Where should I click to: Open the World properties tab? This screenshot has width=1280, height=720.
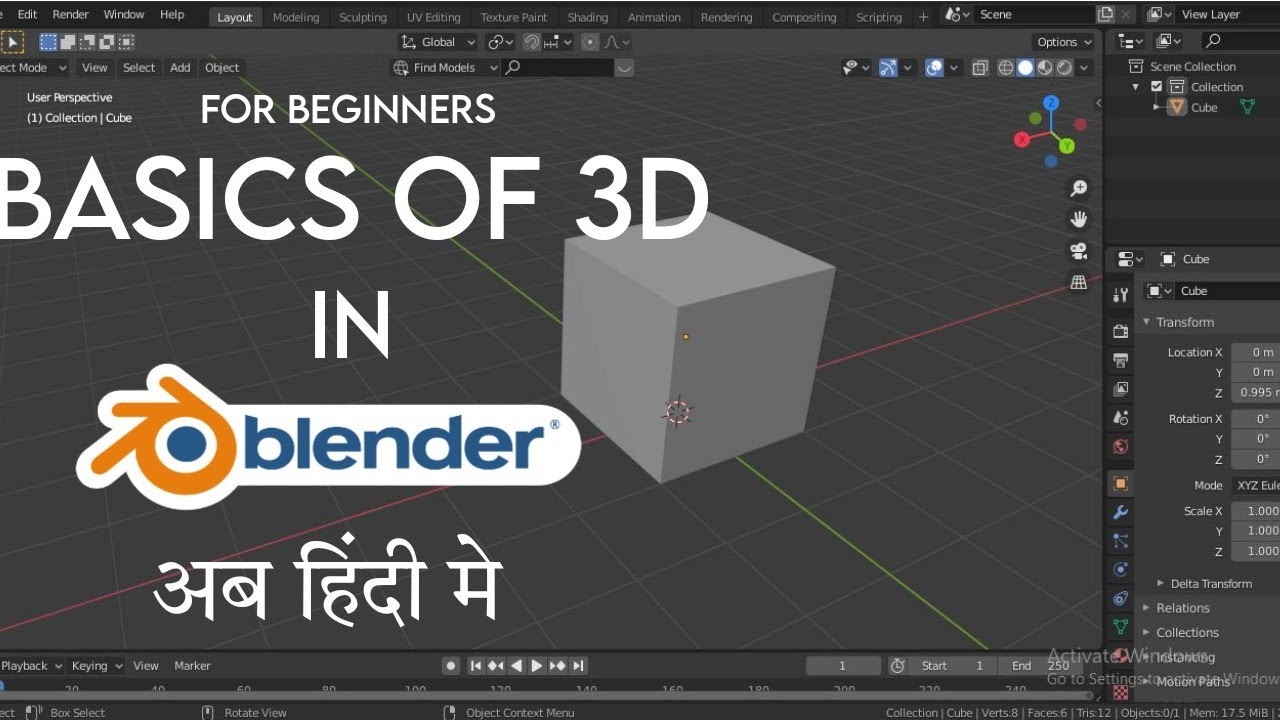pyautogui.click(x=1121, y=447)
